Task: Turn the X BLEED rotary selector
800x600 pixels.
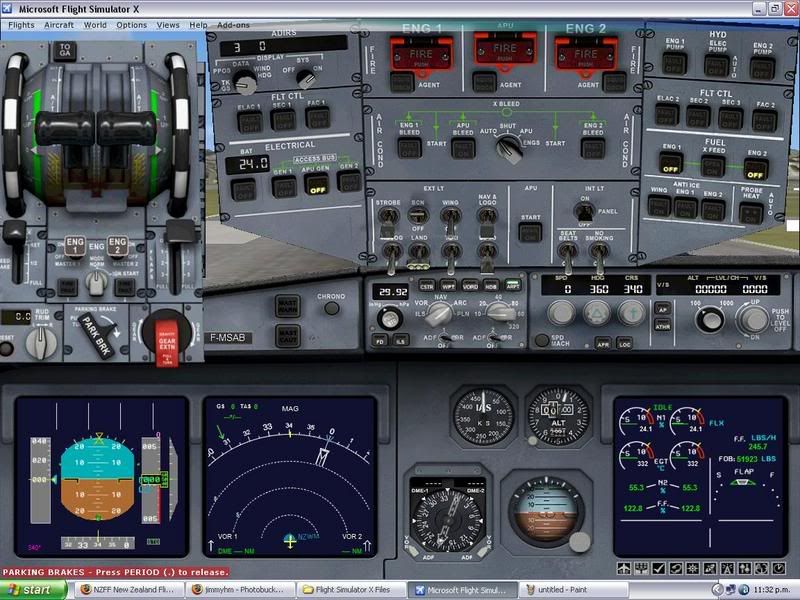Action: click(507, 147)
